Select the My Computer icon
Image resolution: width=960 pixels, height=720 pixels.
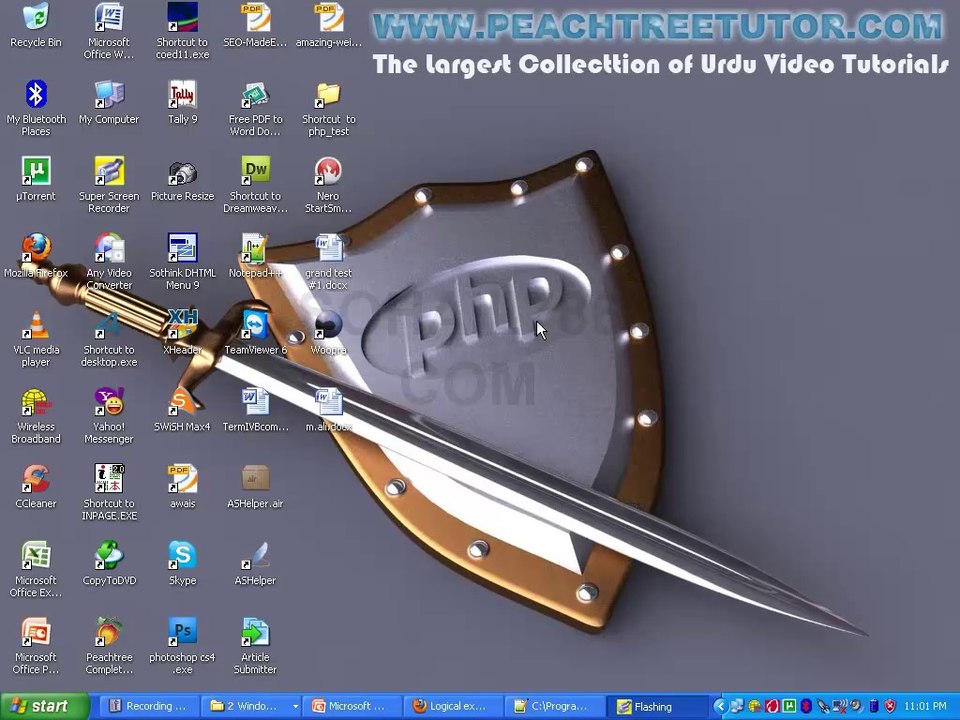tap(108, 103)
